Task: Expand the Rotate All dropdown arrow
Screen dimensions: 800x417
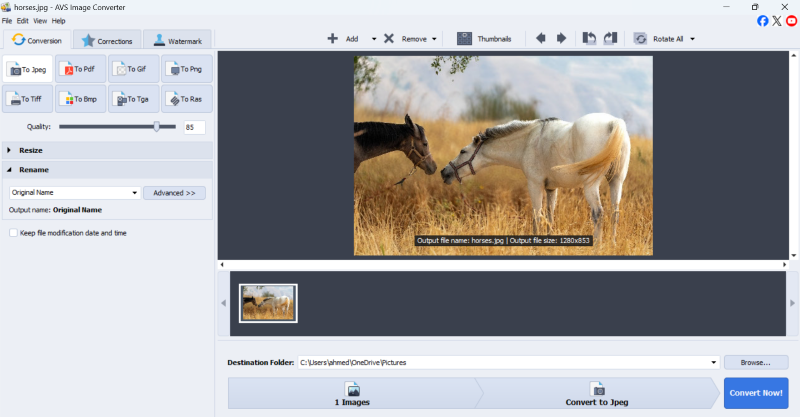Action: click(x=692, y=39)
